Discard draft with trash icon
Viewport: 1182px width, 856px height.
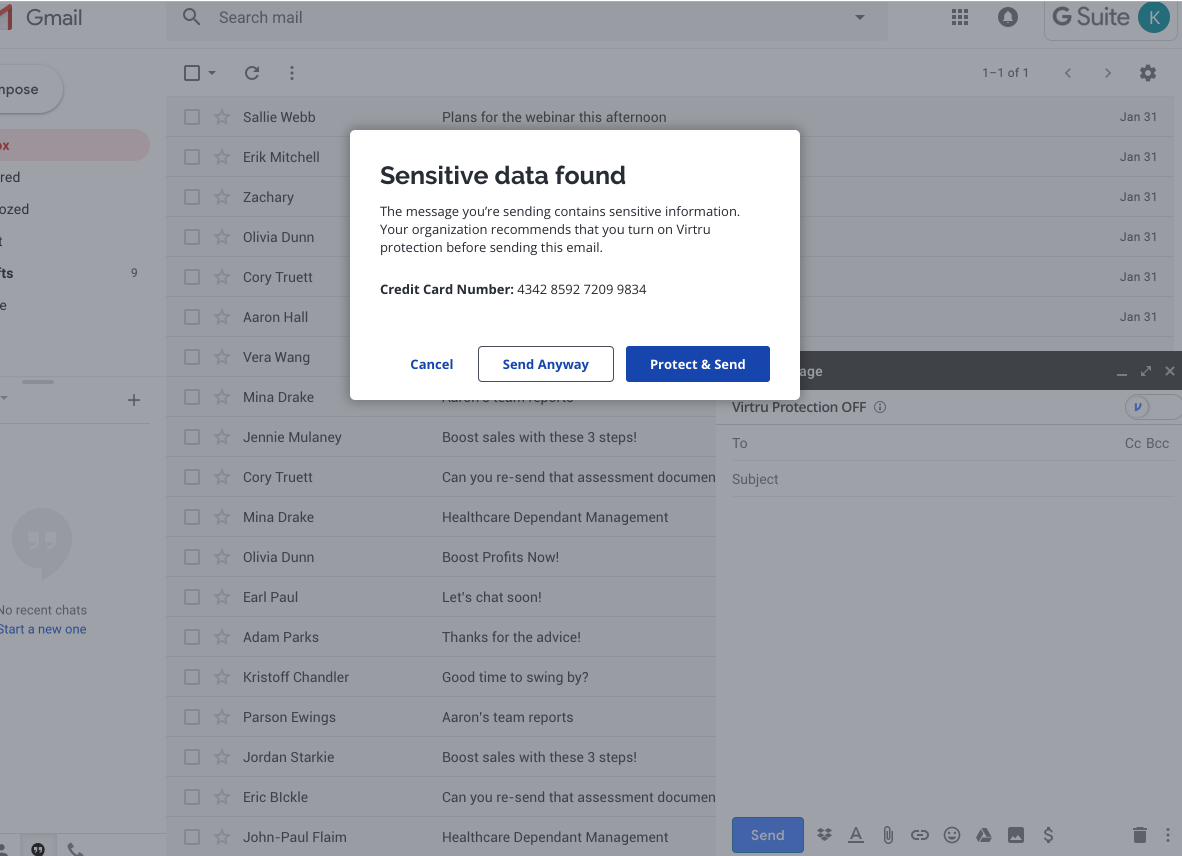coord(1140,835)
